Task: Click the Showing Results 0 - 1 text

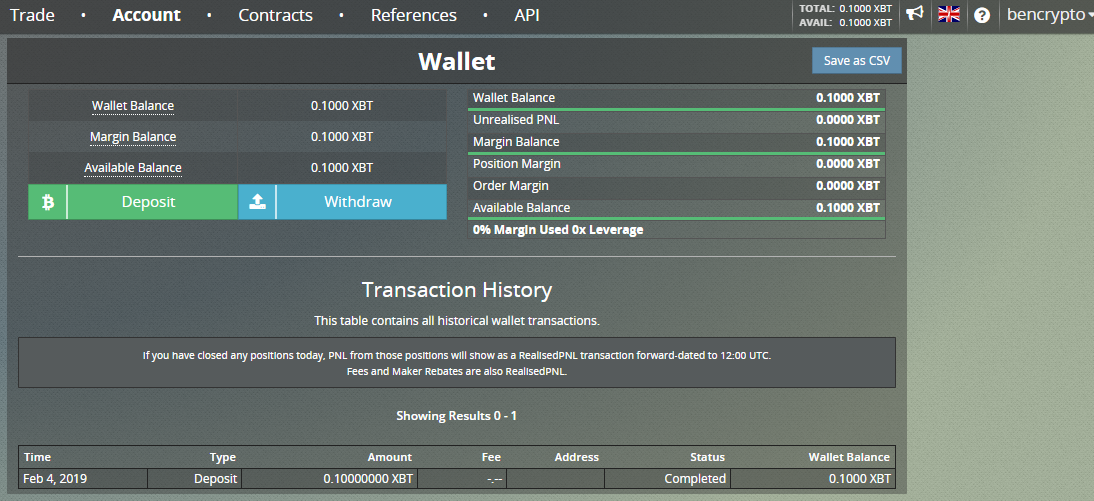Action: [x=456, y=416]
